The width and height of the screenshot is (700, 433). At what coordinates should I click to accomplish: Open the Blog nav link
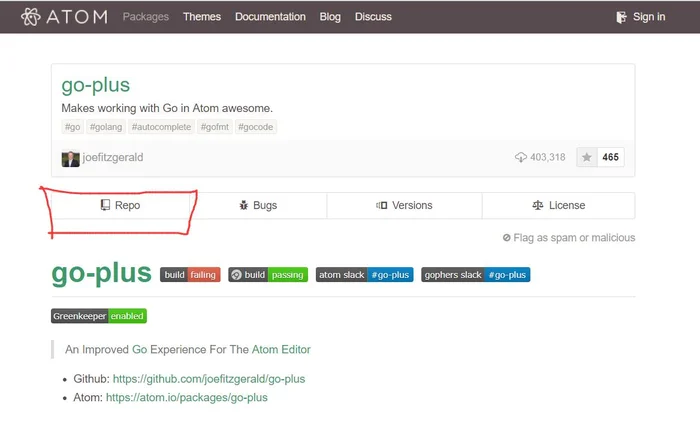pos(330,17)
